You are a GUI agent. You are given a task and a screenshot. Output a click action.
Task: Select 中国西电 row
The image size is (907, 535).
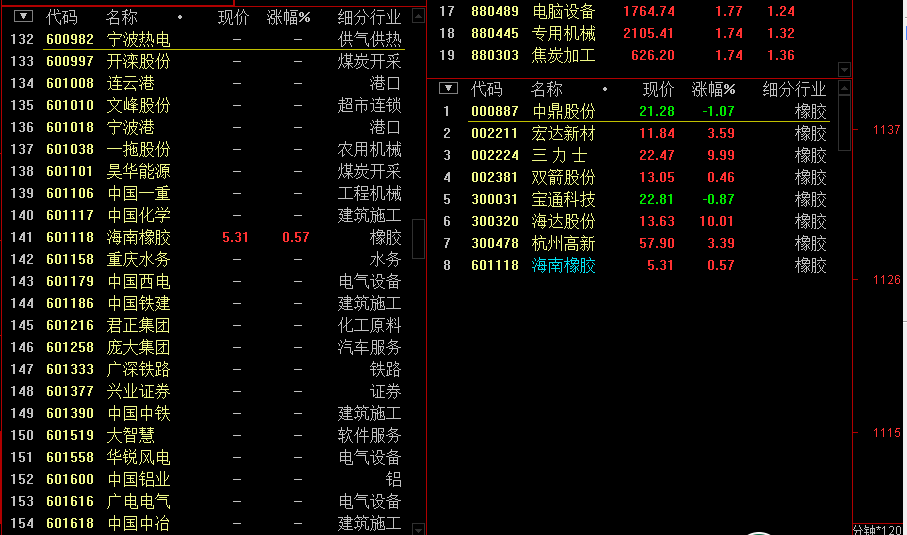[207, 281]
